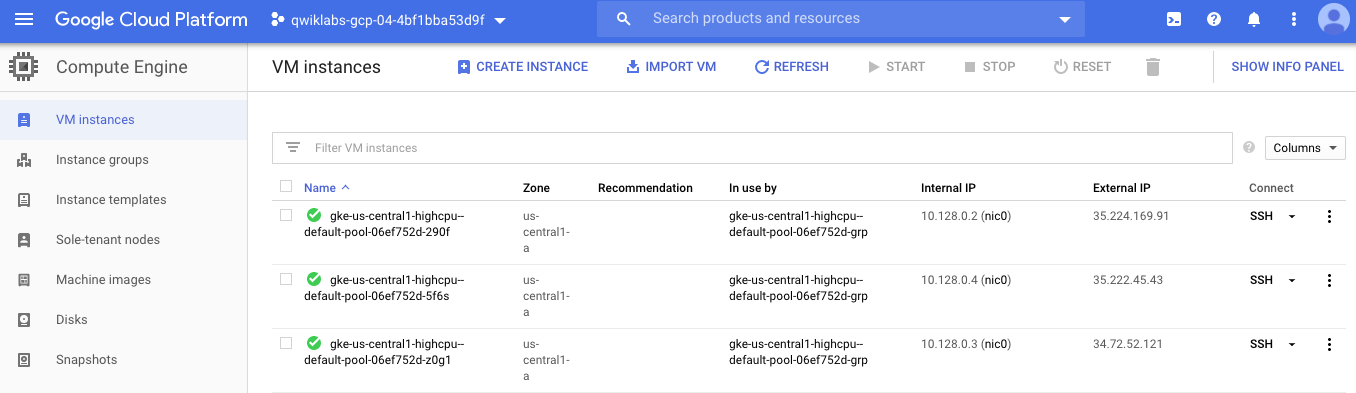This screenshot has height=393, width=1356.
Task: Open more actions for instance 5f6s
Action: [1329, 280]
